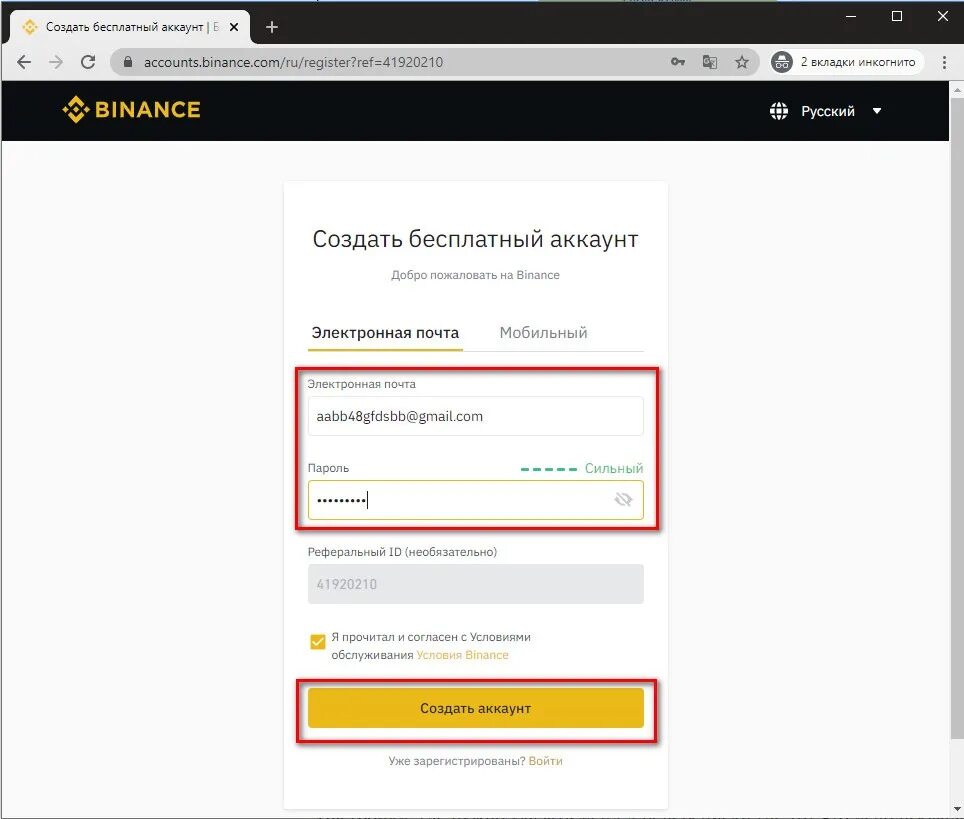Click the referral ID field 41920210

pyautogui.click(x=475, y=584)
